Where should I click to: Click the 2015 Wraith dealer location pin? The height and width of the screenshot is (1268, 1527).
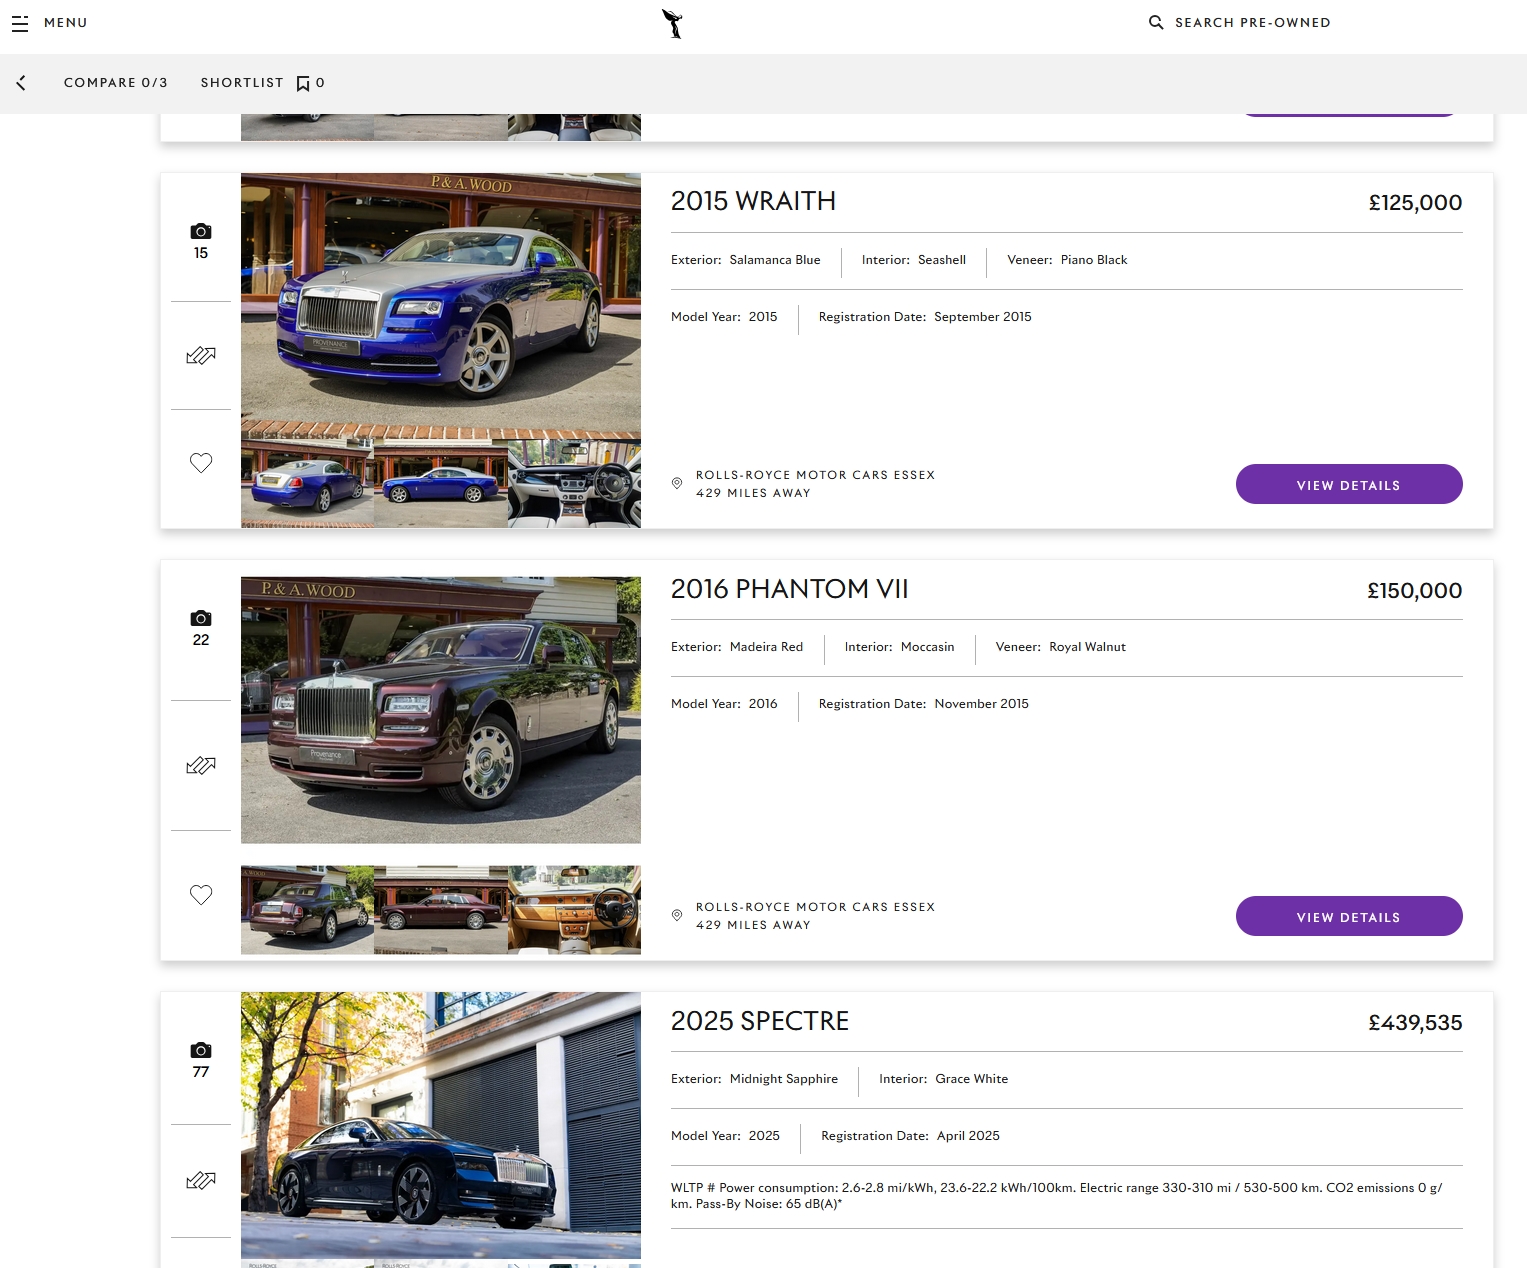(x=677, y=483)
